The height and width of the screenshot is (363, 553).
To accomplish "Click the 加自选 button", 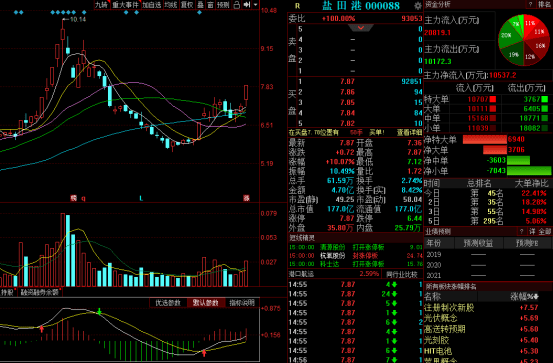I will click(x=152, y=5).
